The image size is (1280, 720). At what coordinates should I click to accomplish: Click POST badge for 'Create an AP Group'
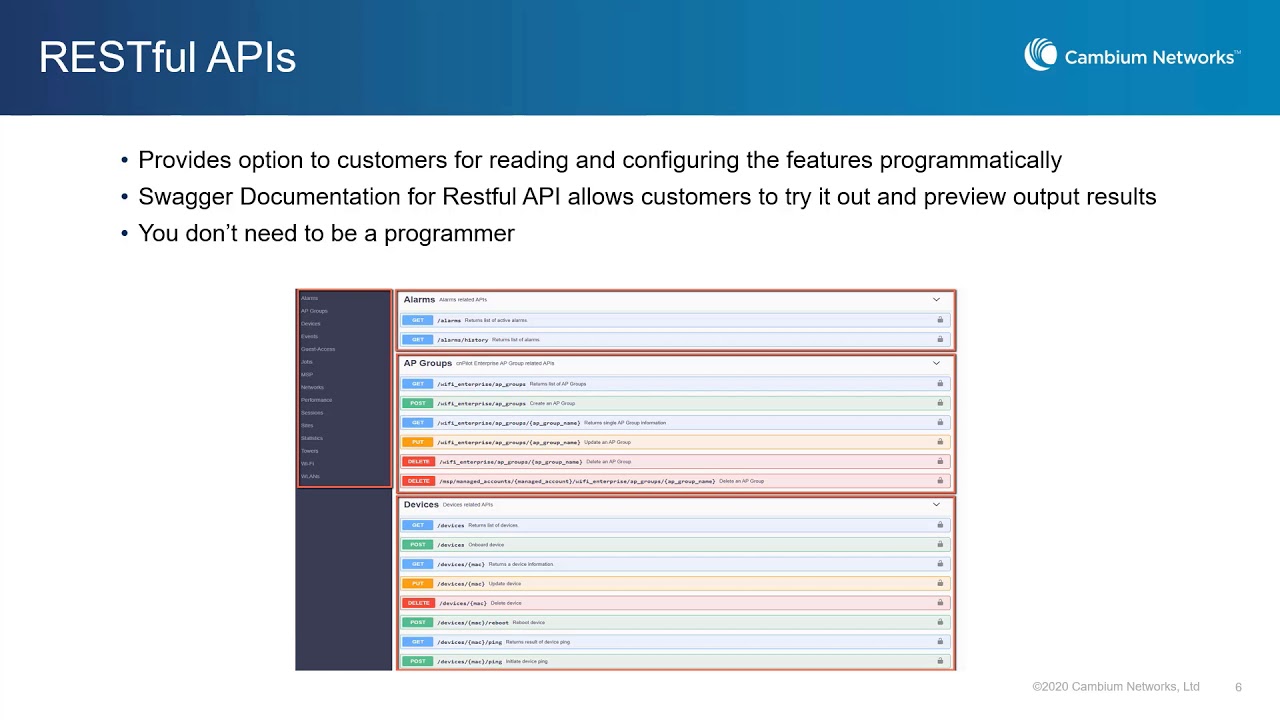pyautogui.click(x=418, y=403)
